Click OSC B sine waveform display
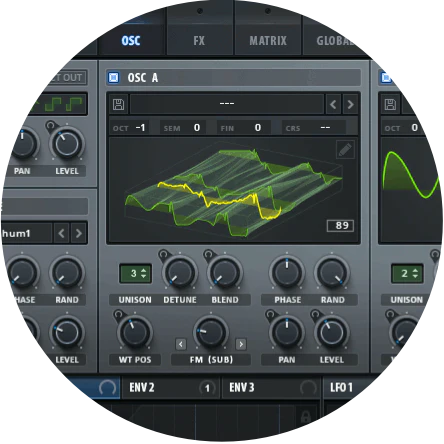 pyautogui.click(x=412, y=190)
